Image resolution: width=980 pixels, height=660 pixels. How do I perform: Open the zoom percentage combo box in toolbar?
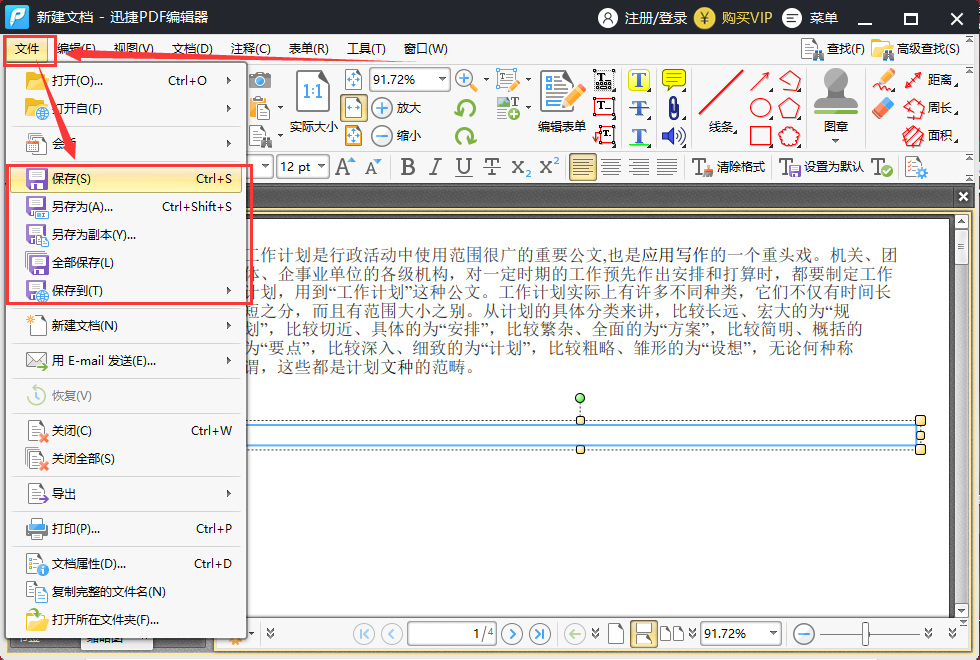409,79
